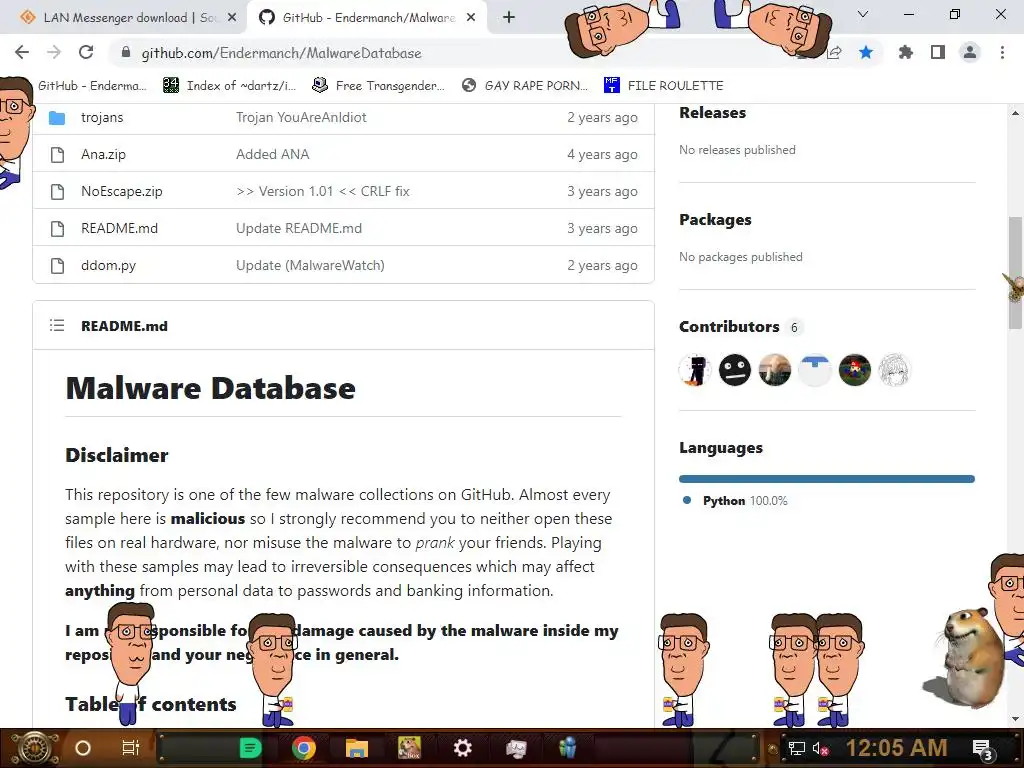Click the file icon beside README.md row

[x=57, y=229]
